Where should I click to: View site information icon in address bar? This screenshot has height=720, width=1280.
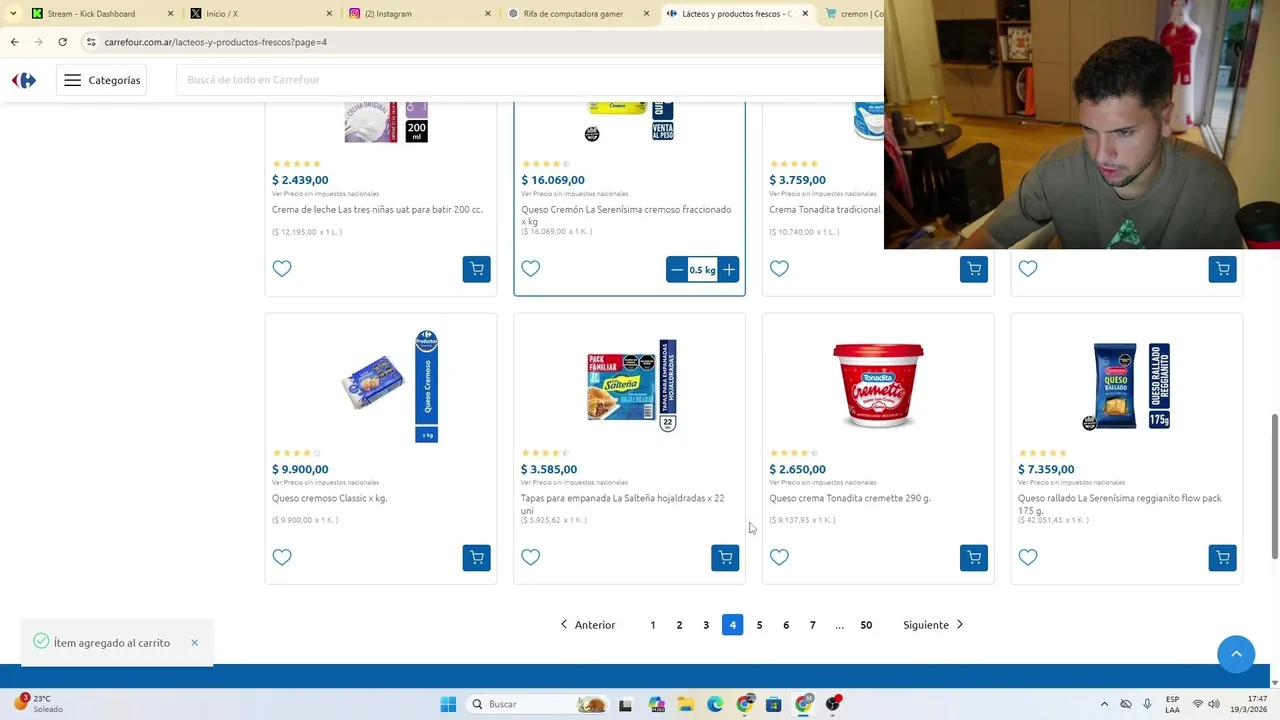point(91,42)
